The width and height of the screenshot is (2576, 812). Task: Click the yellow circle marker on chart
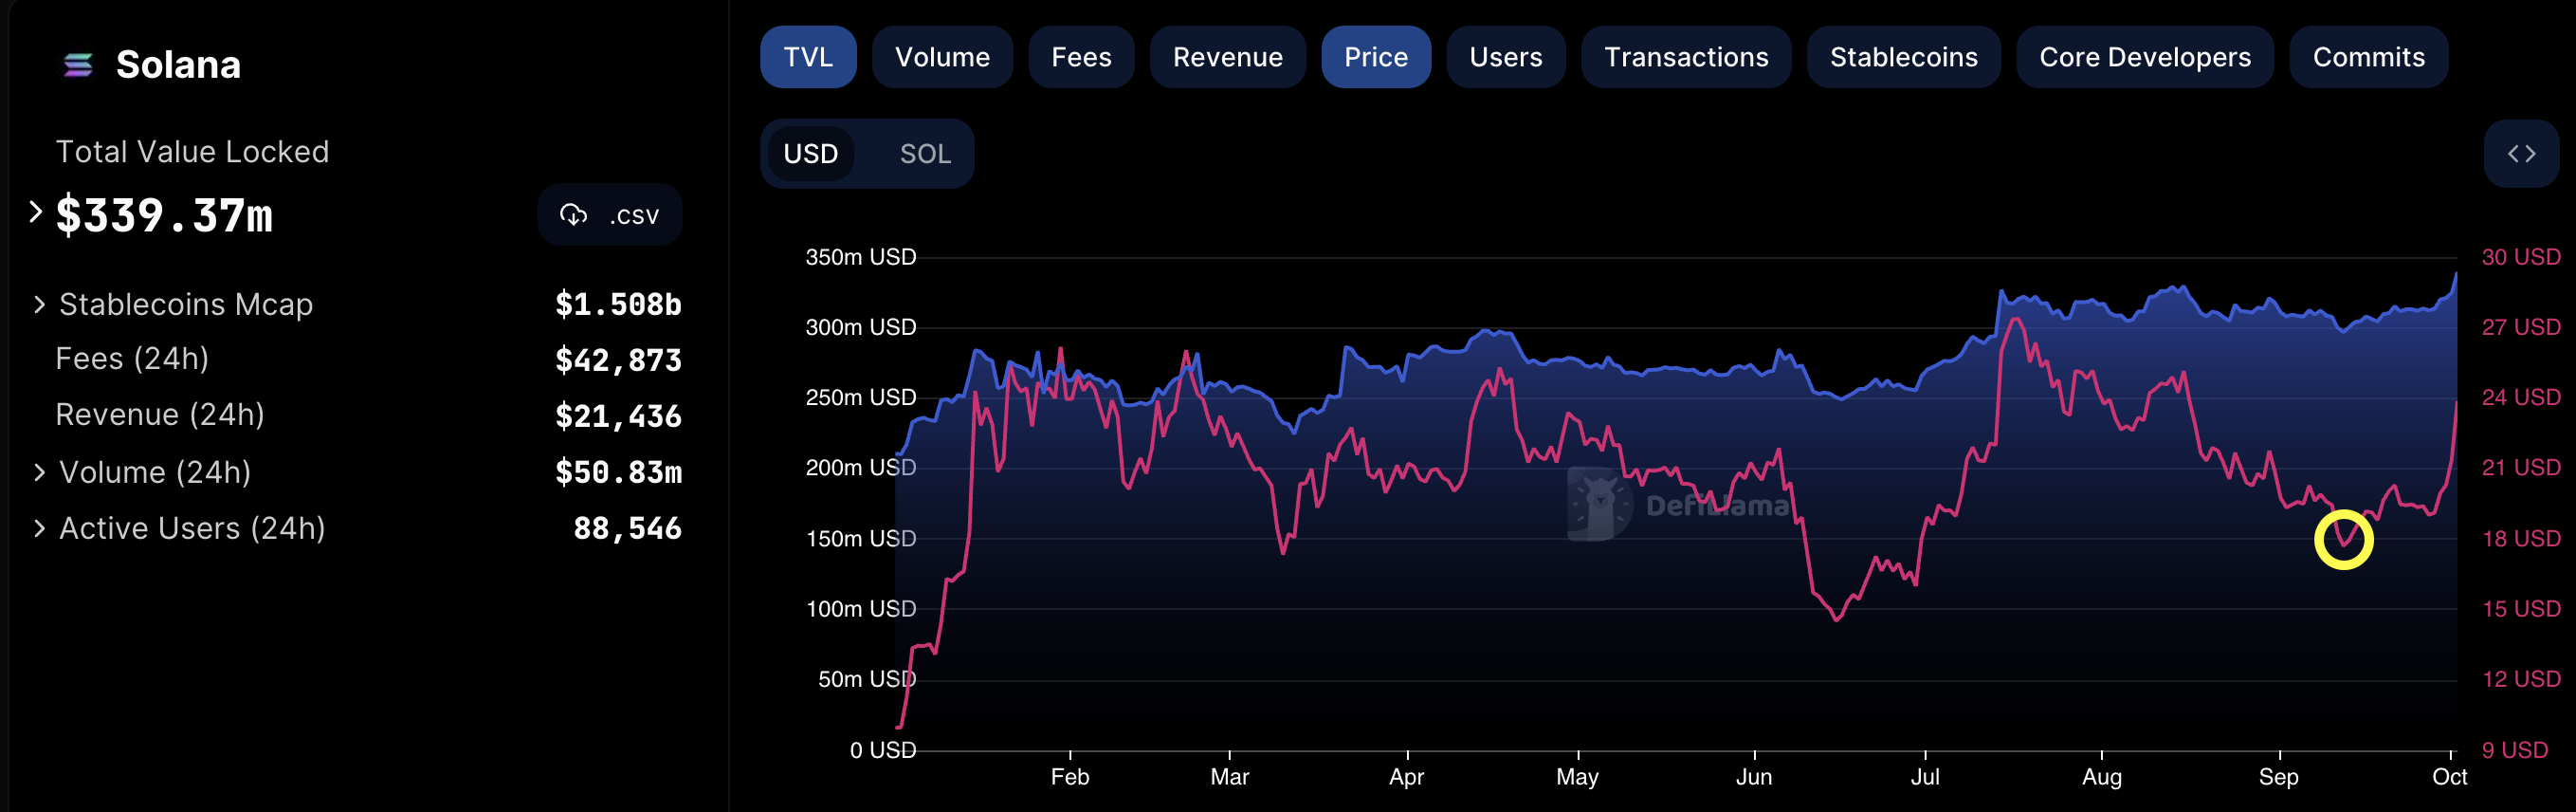tap(2343, 540)
